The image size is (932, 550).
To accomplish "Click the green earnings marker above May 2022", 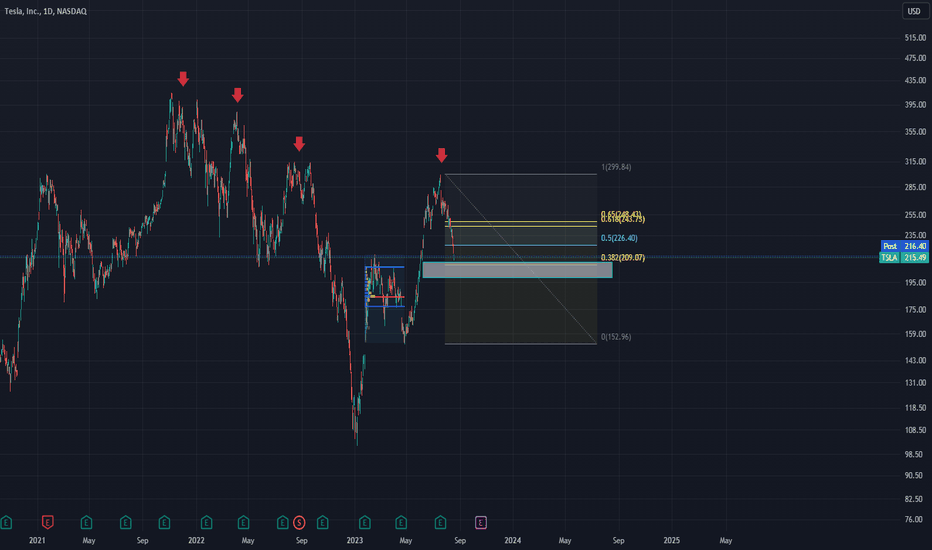I will point(243,523).
